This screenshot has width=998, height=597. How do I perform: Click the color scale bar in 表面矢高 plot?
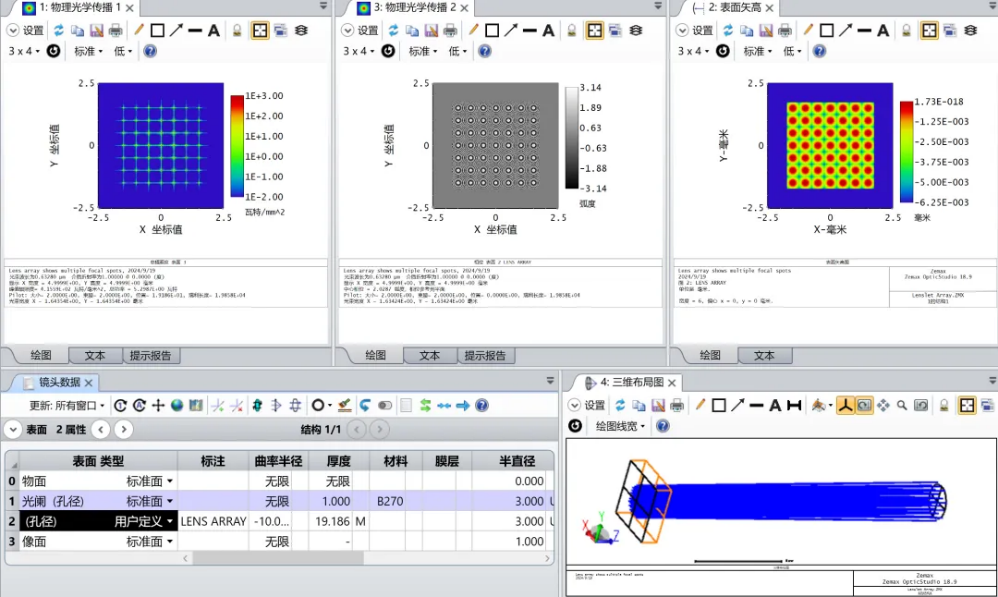[x=905, y=151]
